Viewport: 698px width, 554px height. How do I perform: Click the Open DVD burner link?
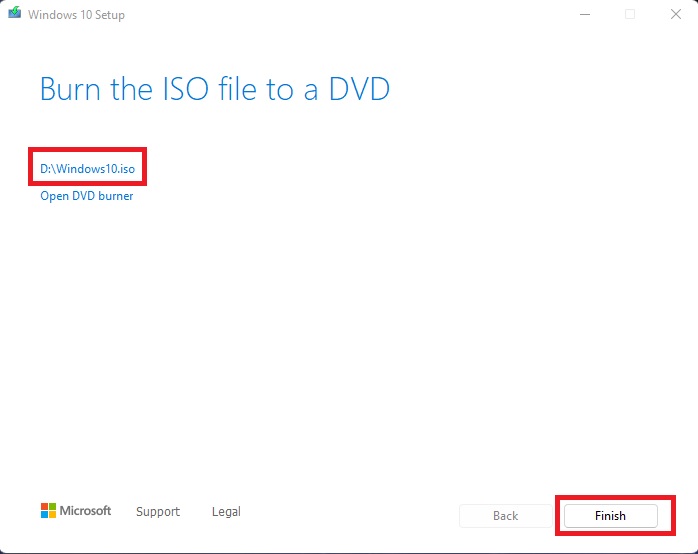point(87,196)
